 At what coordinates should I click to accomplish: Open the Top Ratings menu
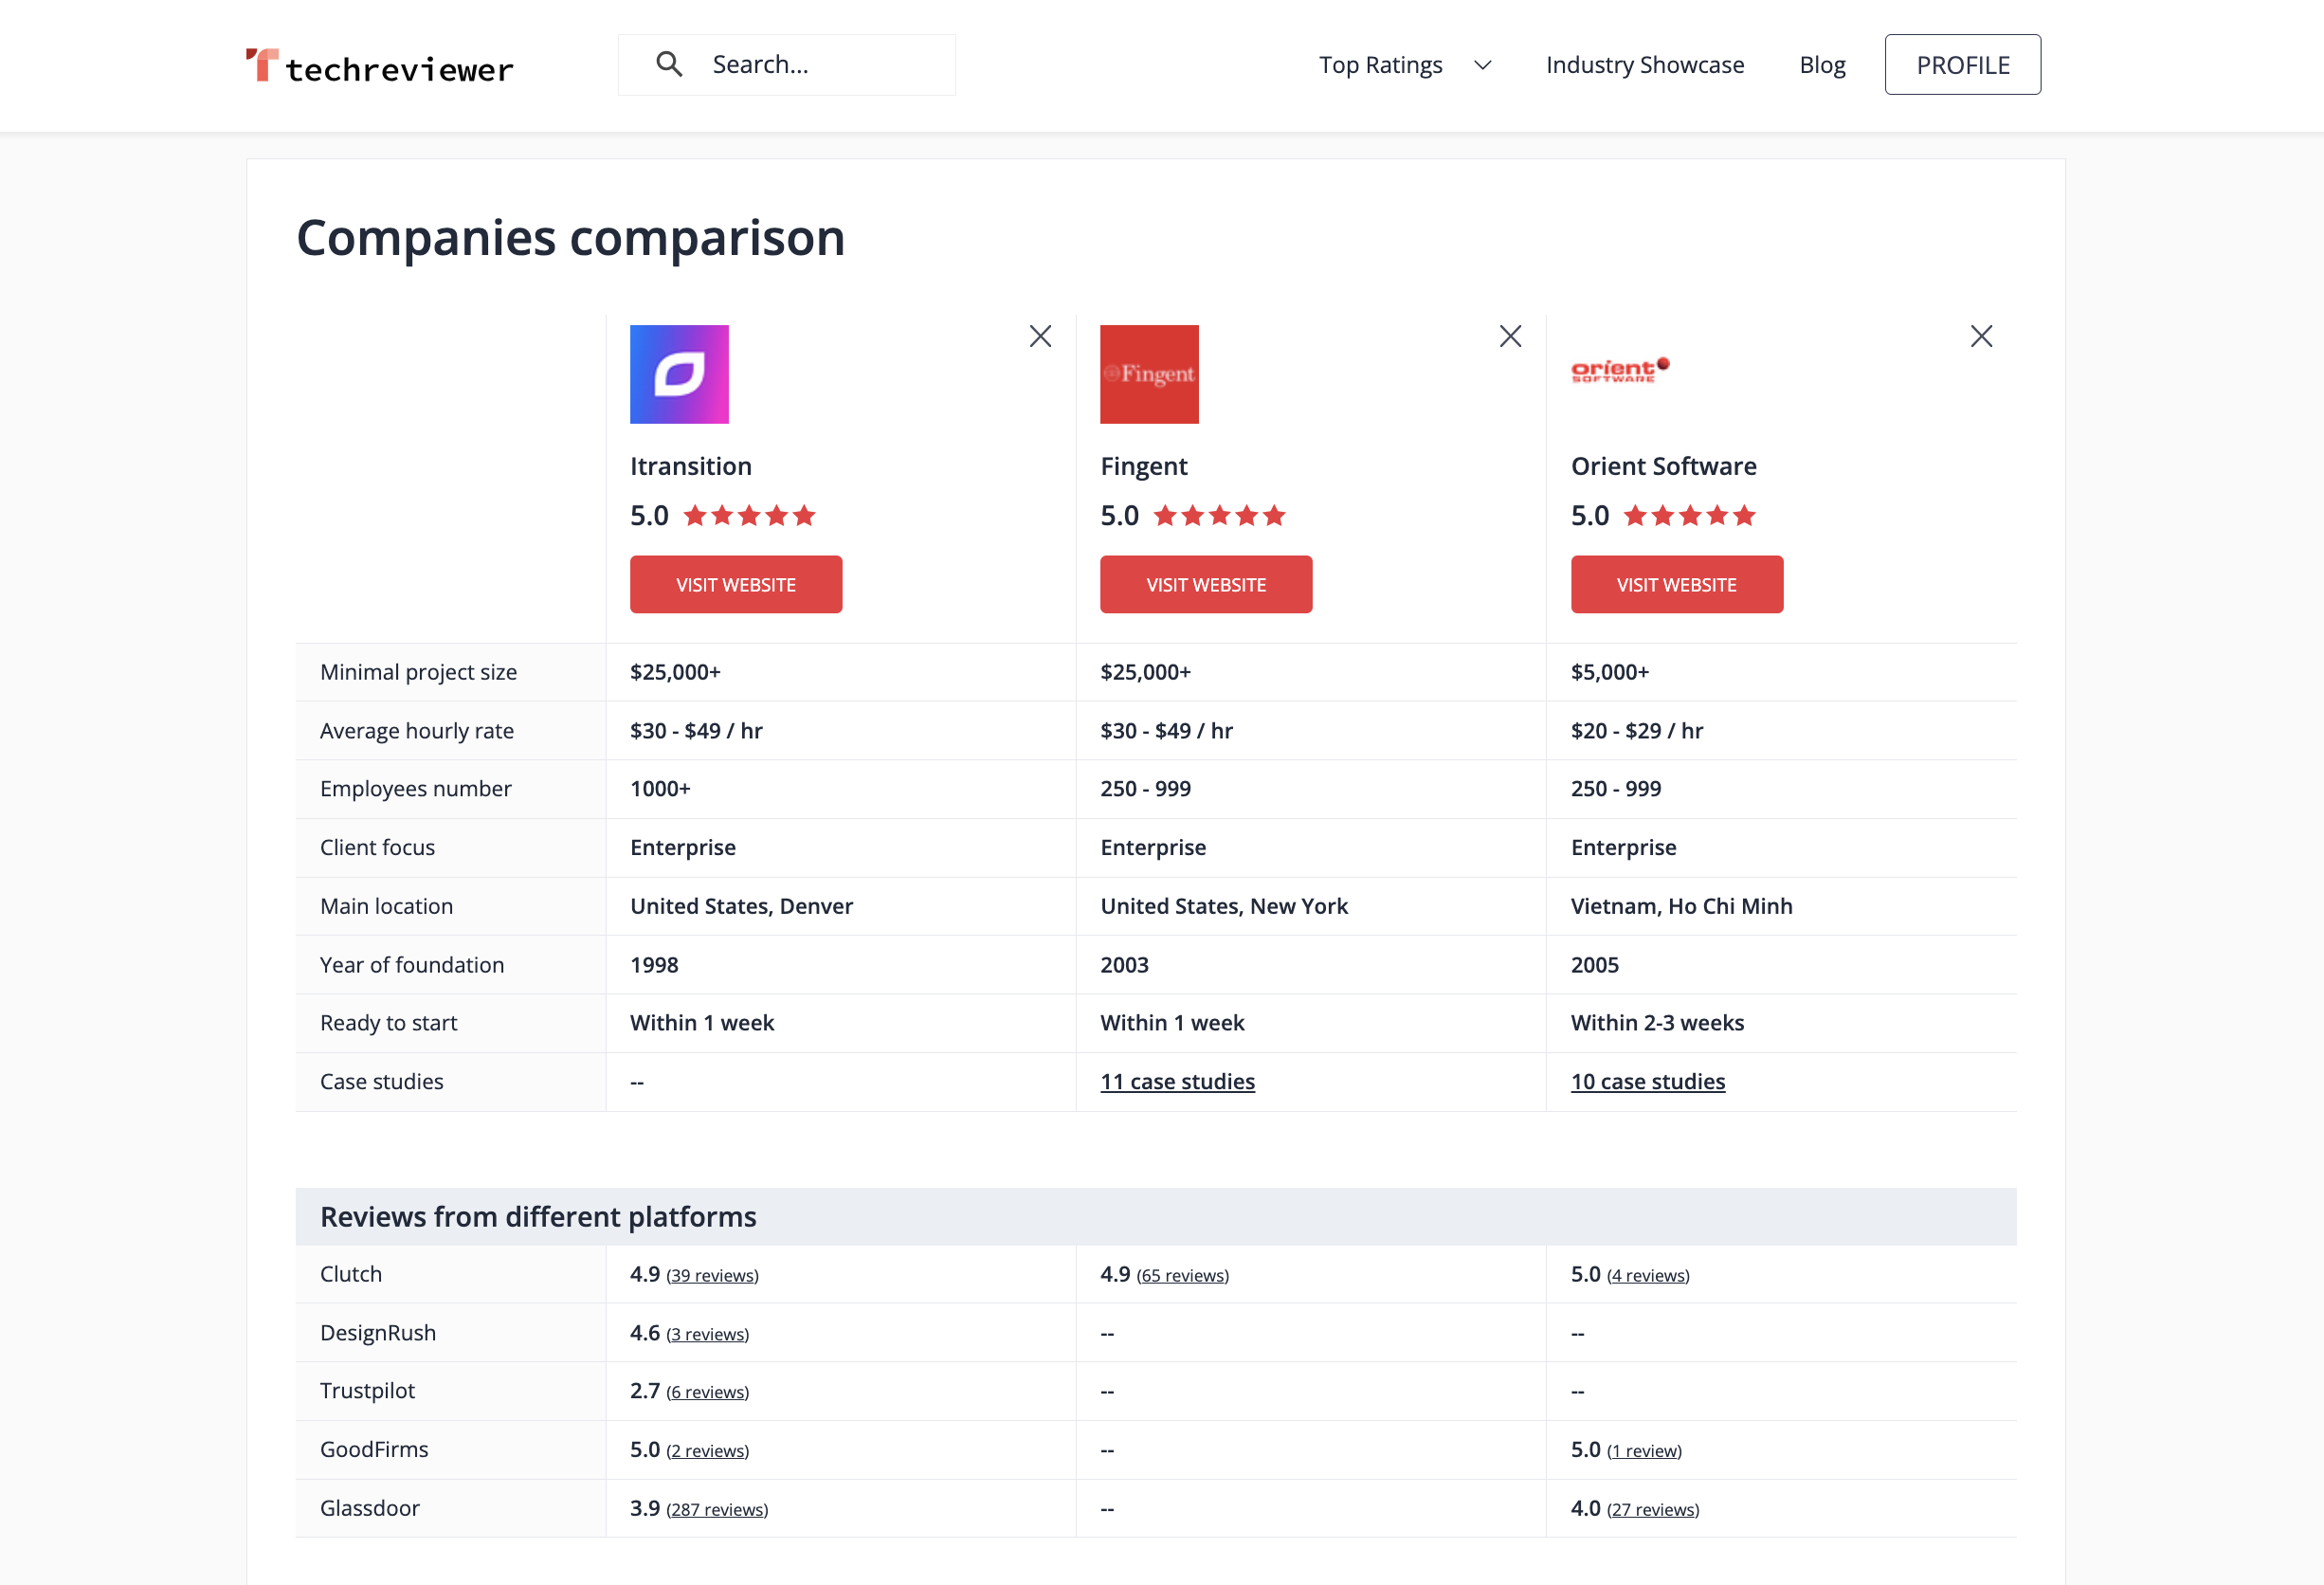coord(1380,65)
